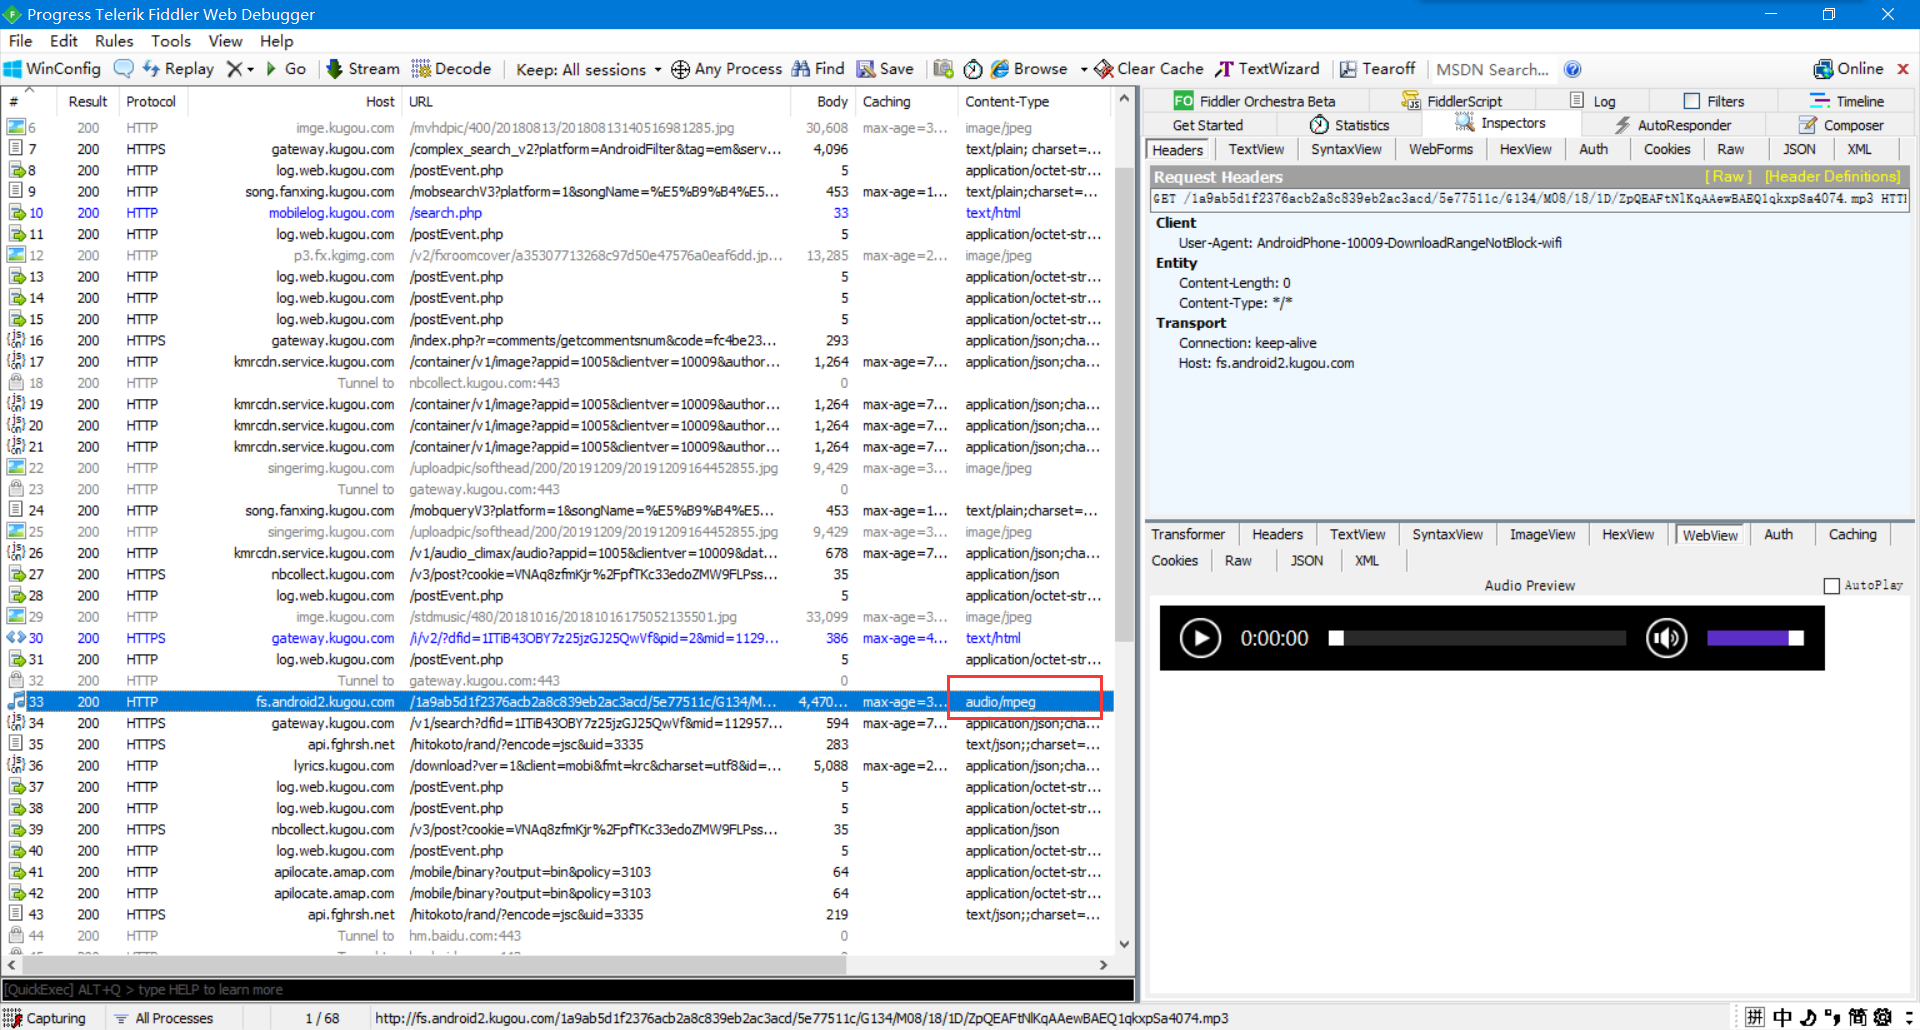This screenshot has height=1030, width=1920.
Task: Click the Online status indicator
Action: (1848, 69)
